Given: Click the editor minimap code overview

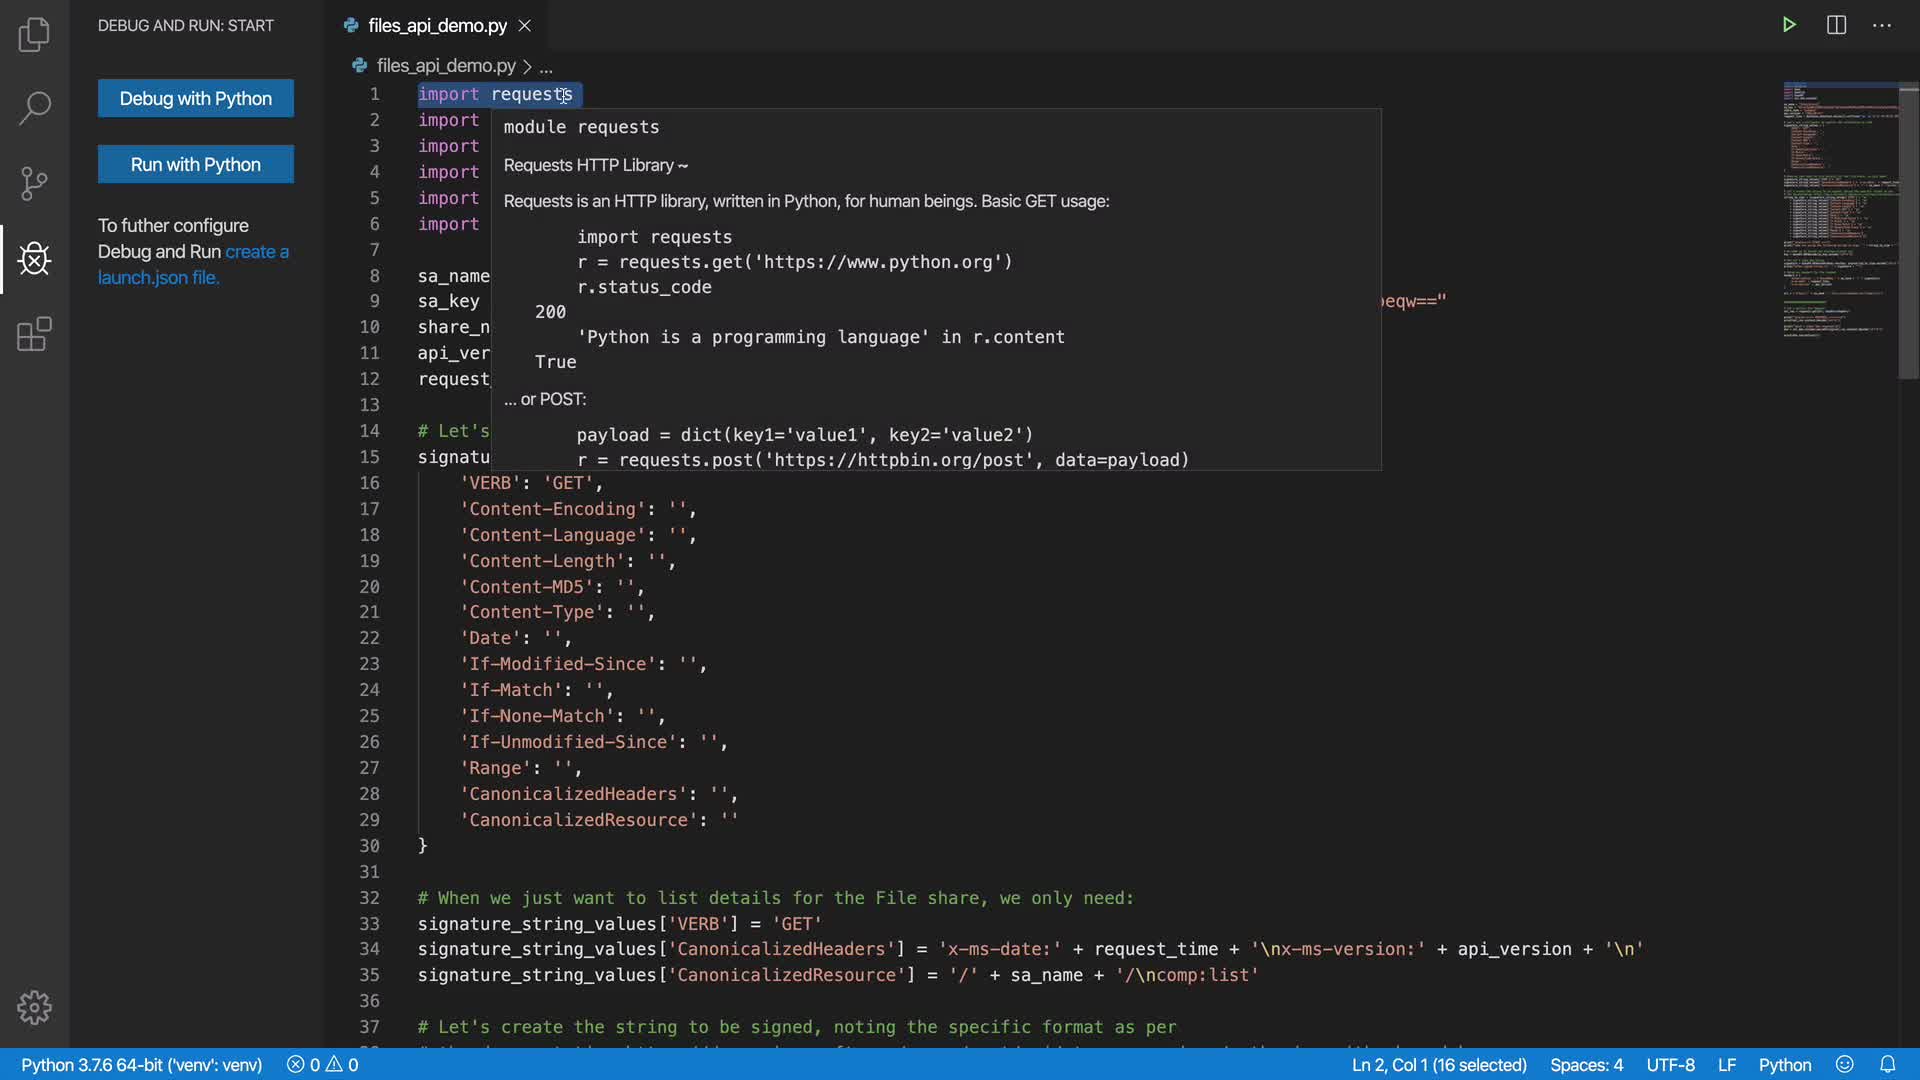Looking at the screenshot, I should (1838, 210).
